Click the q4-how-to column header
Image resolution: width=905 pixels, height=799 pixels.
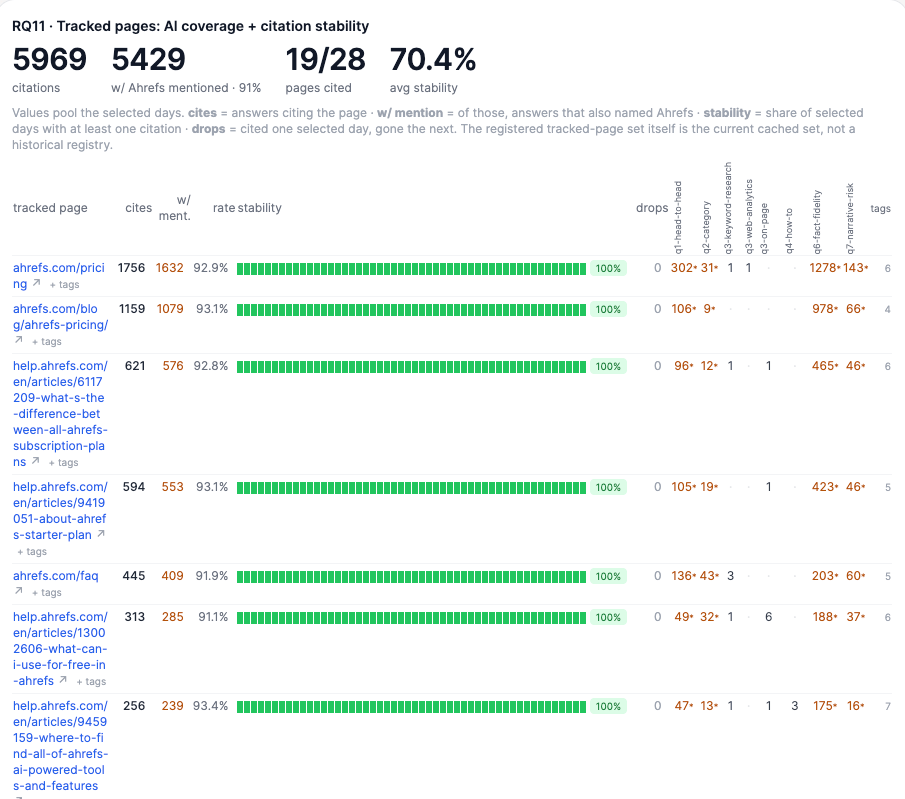(789, 231)
